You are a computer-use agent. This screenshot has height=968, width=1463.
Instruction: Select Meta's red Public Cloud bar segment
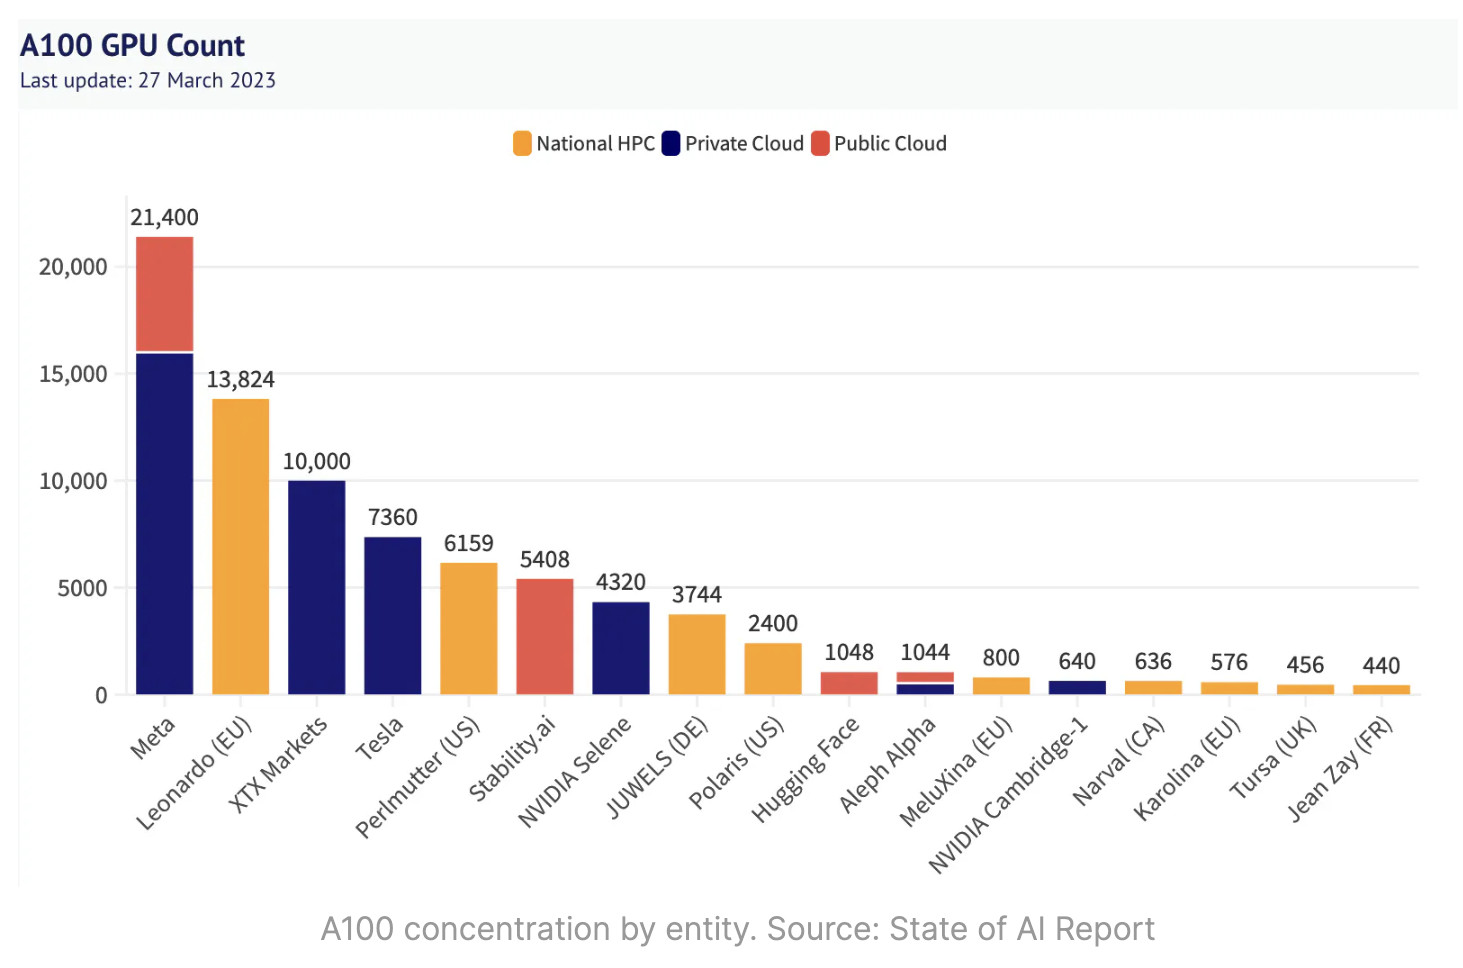point(165,294)
